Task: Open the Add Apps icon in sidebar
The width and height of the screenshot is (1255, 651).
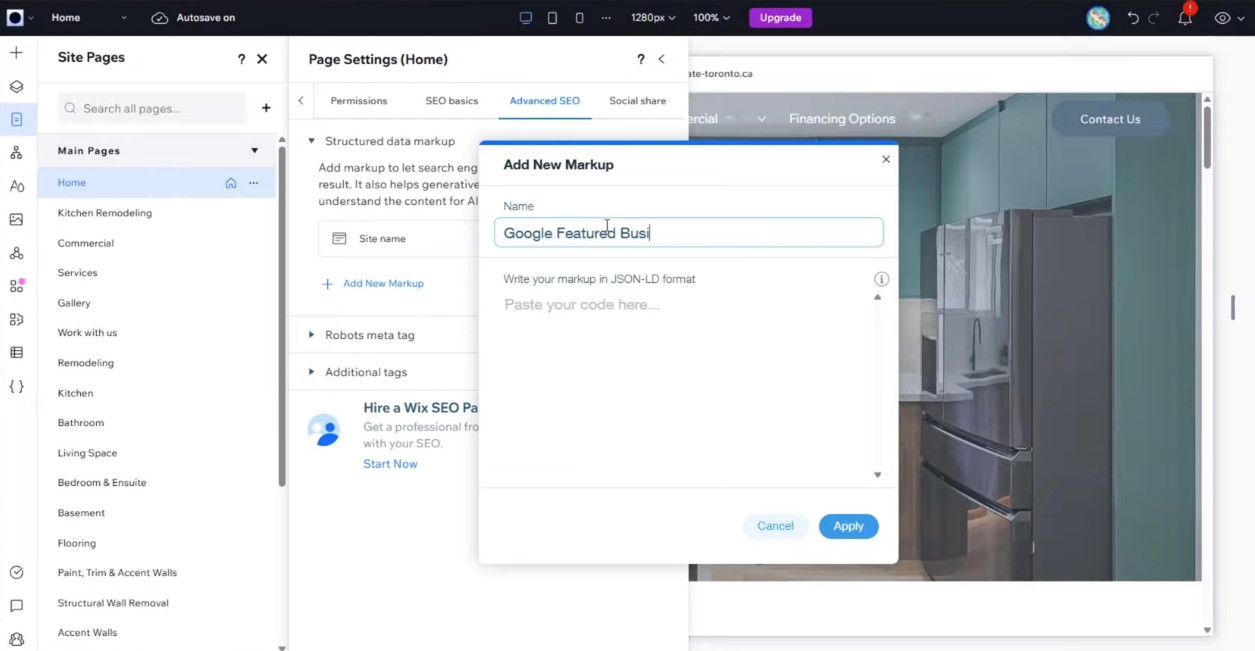Action: click(16, 286)
